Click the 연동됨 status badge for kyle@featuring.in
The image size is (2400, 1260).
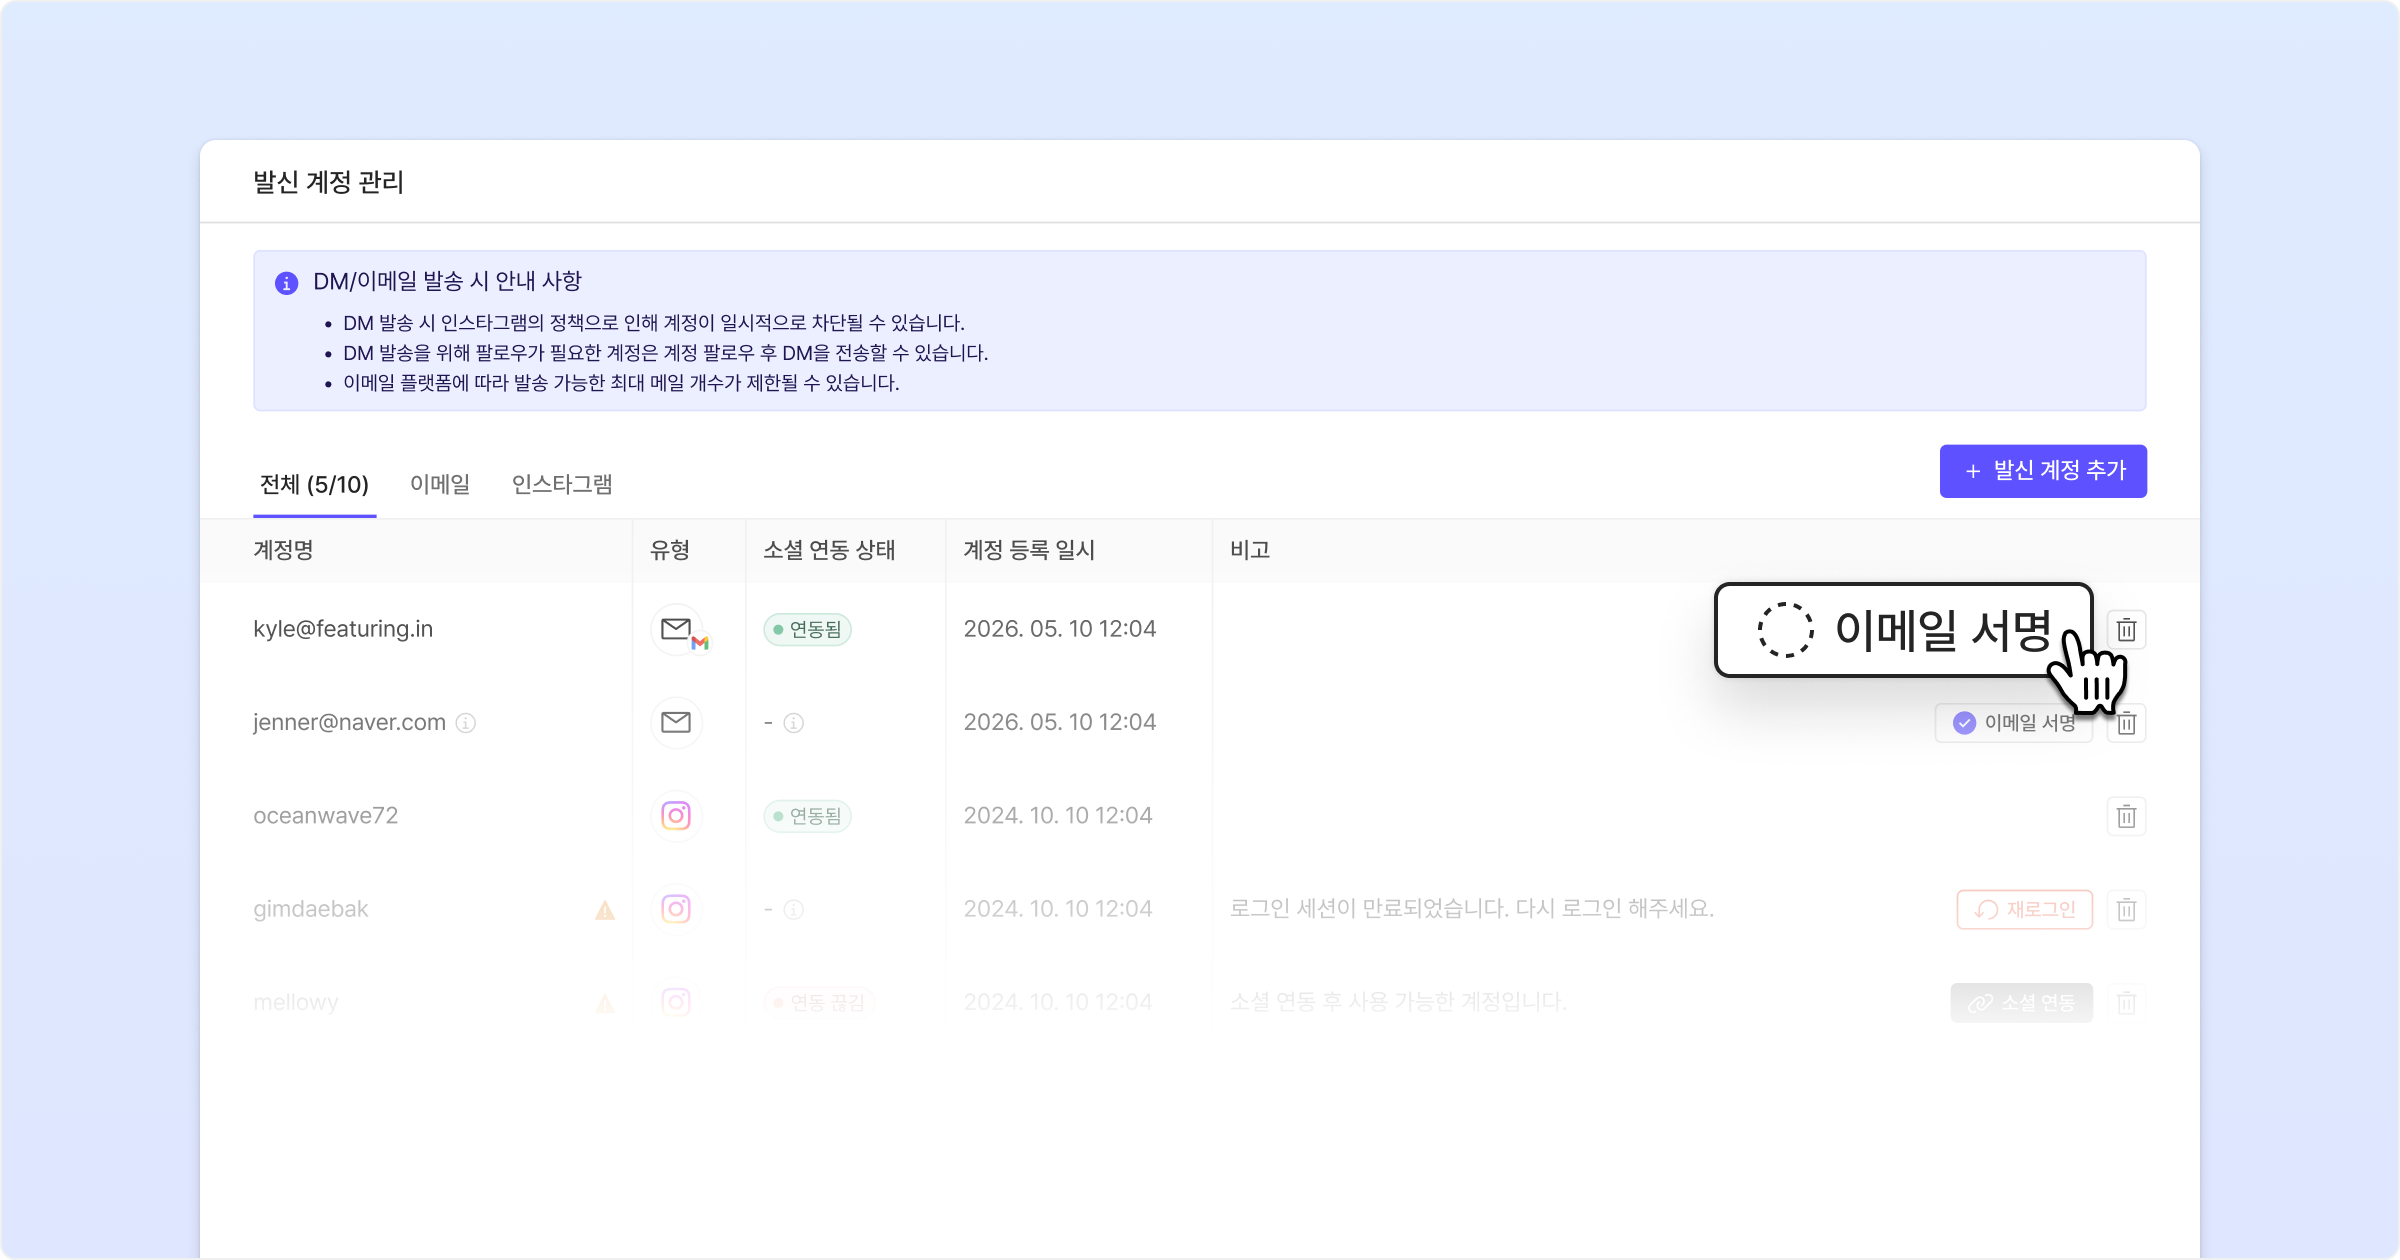pyautogui.click(x=807, y=630)
